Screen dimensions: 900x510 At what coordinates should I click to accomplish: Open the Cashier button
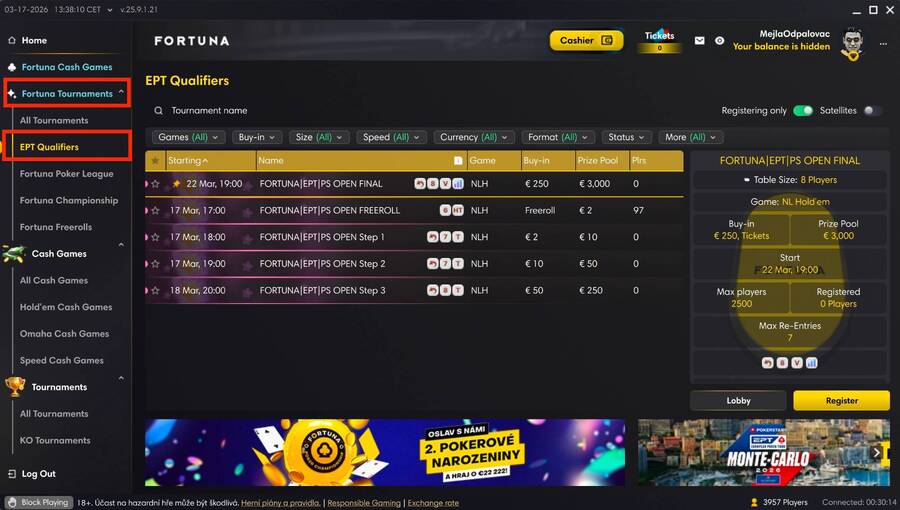pyautogui.click(x=587, y=41)
